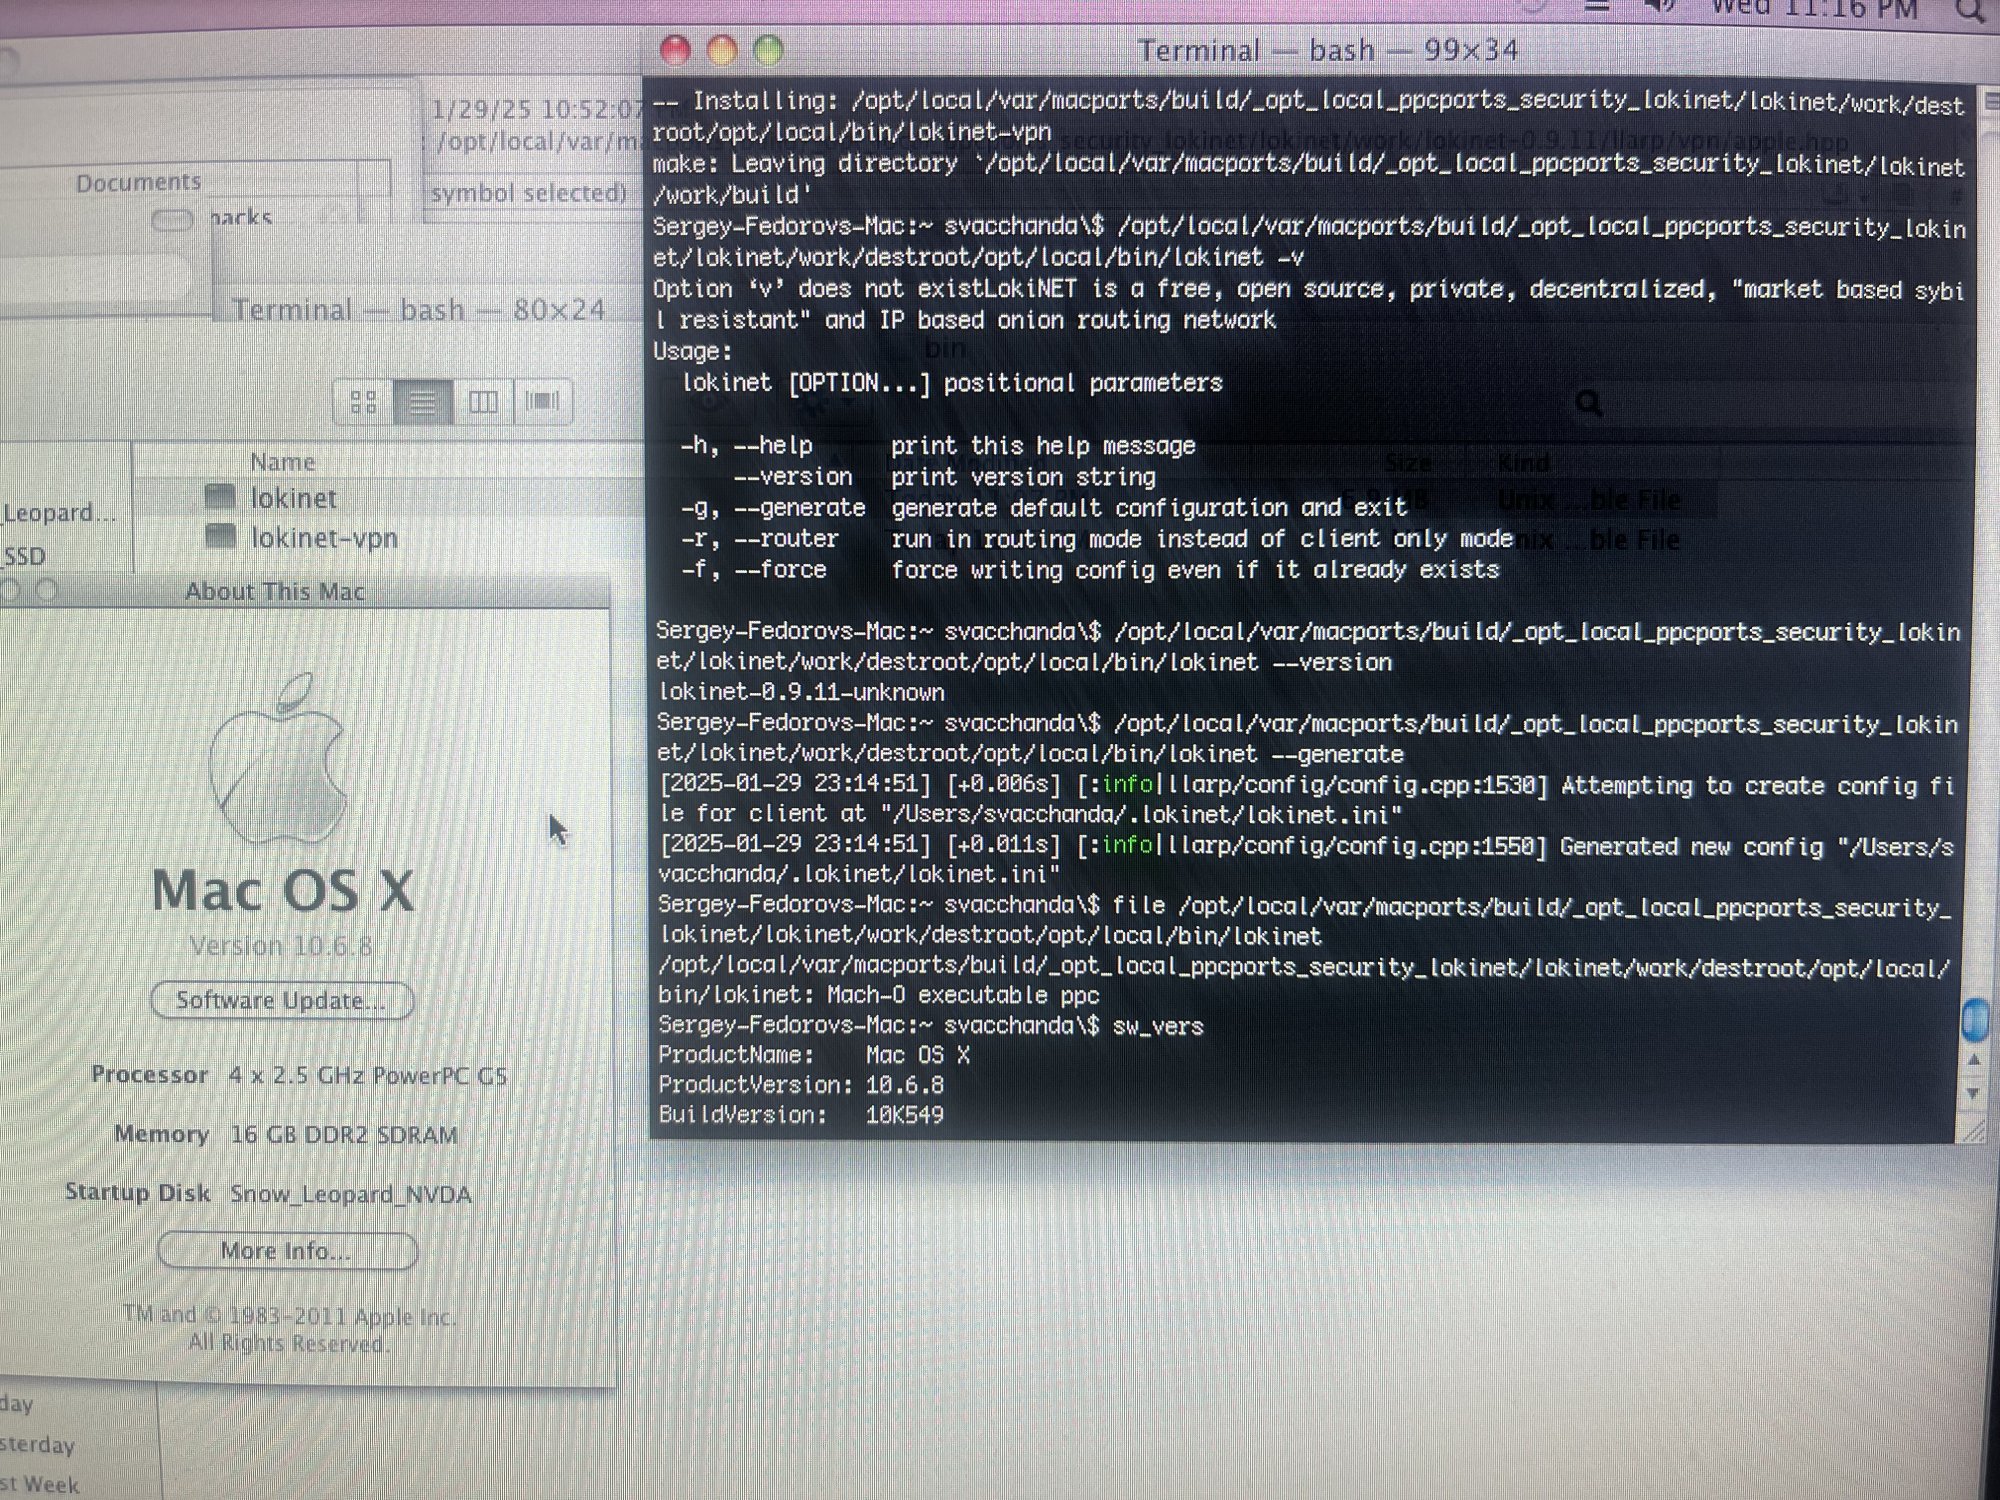
Task: Click the -g, --generate option line
Action: (x=1044, y=508)
